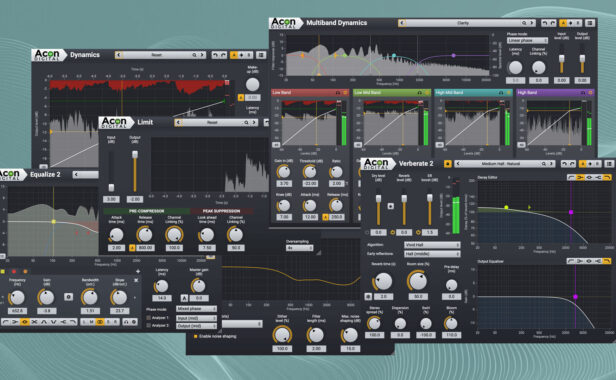Select high cut filter in Output Equalizer
This screenshot has width=616, height=380.
(607, 261)
